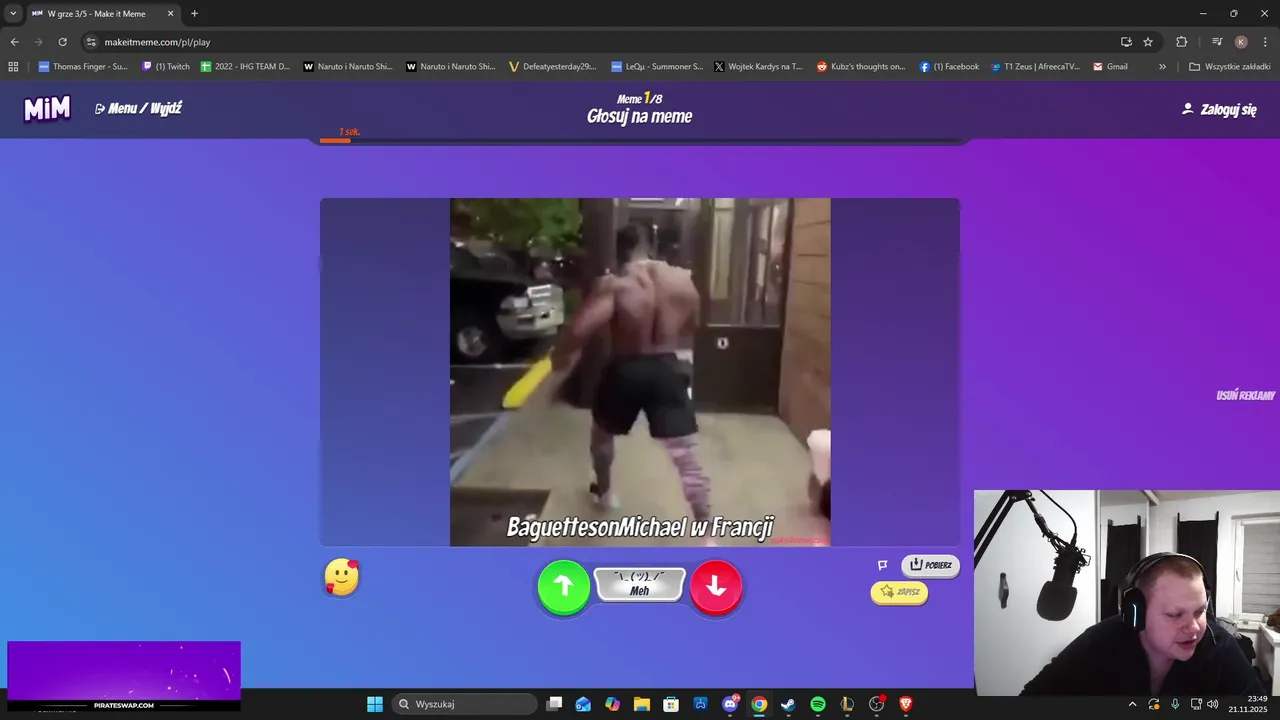1280x720 pixels.
Task: Open Chrome three-dot menu
Action: [1266, 42]
